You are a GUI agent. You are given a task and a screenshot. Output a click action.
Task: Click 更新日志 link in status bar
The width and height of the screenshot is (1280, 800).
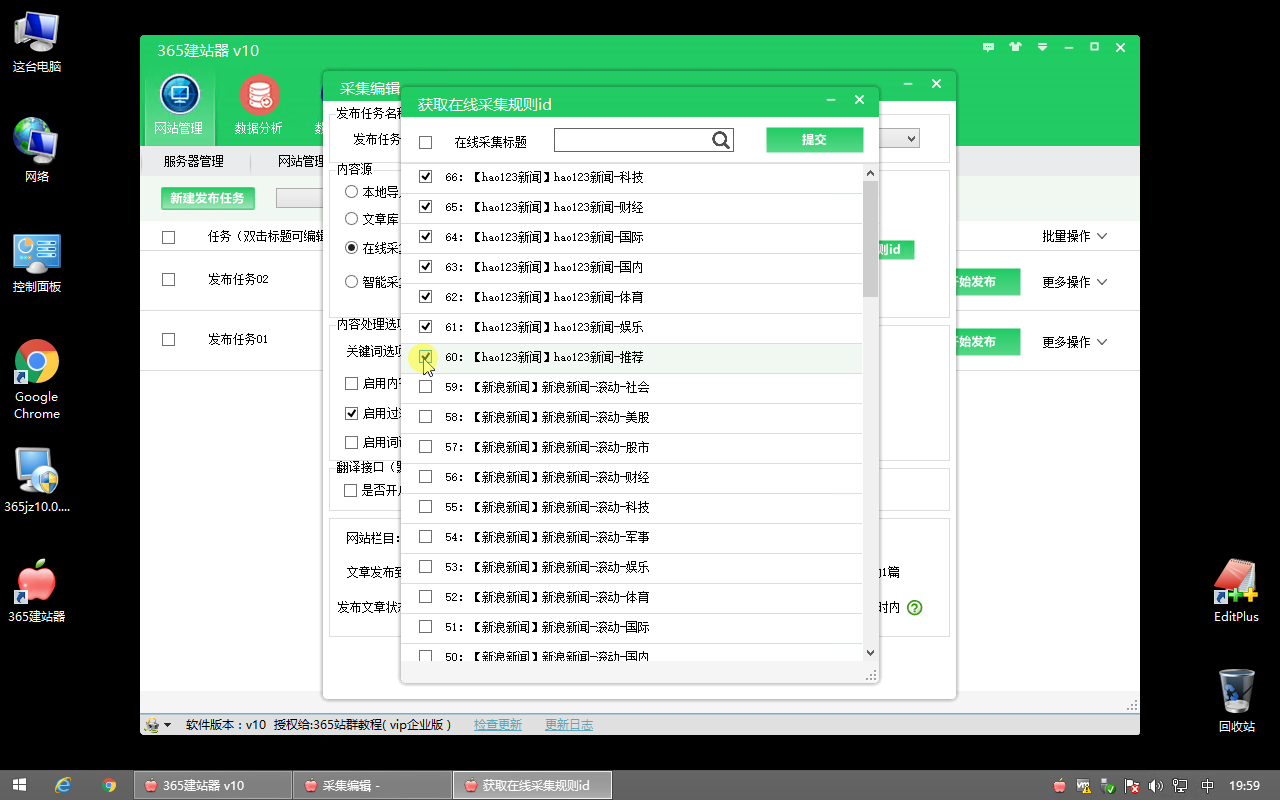[569, 725]
